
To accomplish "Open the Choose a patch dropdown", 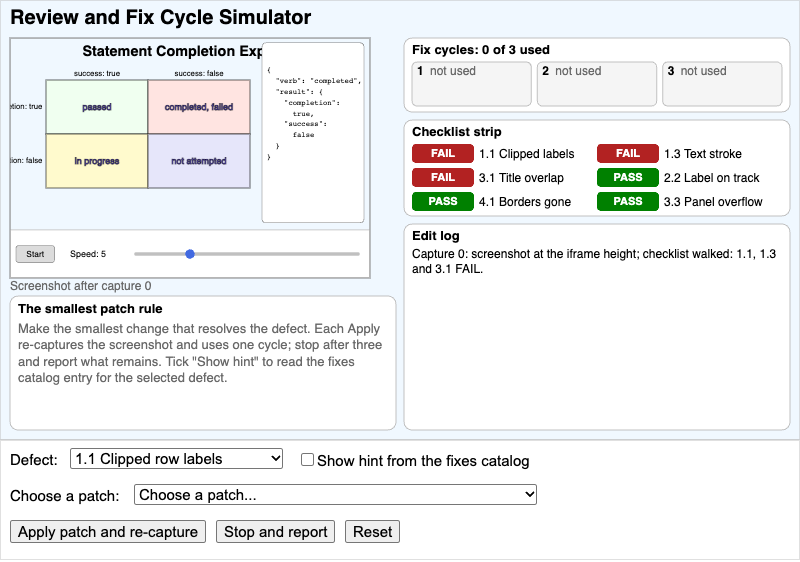I will coord(335,495).
